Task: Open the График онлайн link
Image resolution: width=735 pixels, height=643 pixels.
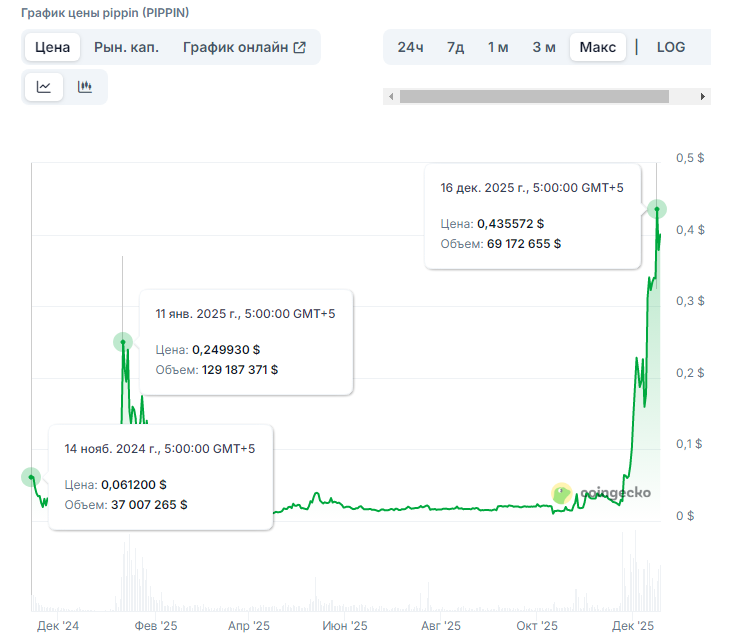Action: 235,47
